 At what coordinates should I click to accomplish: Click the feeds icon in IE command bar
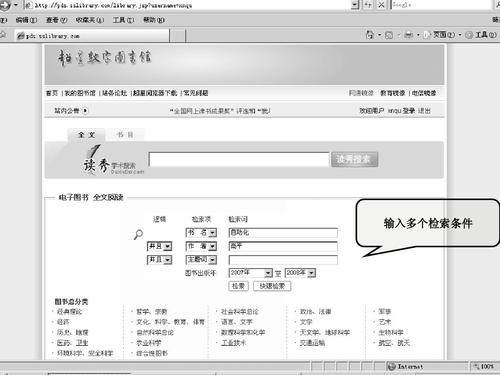point(389,35)
